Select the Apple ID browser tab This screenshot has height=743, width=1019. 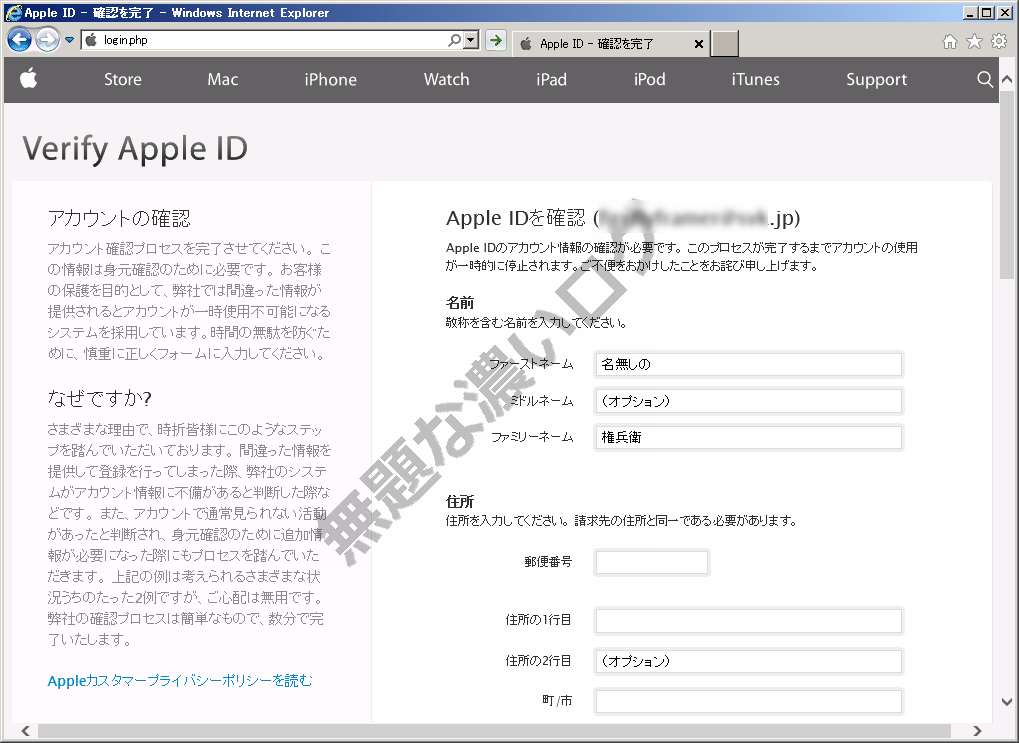(611, 44)
